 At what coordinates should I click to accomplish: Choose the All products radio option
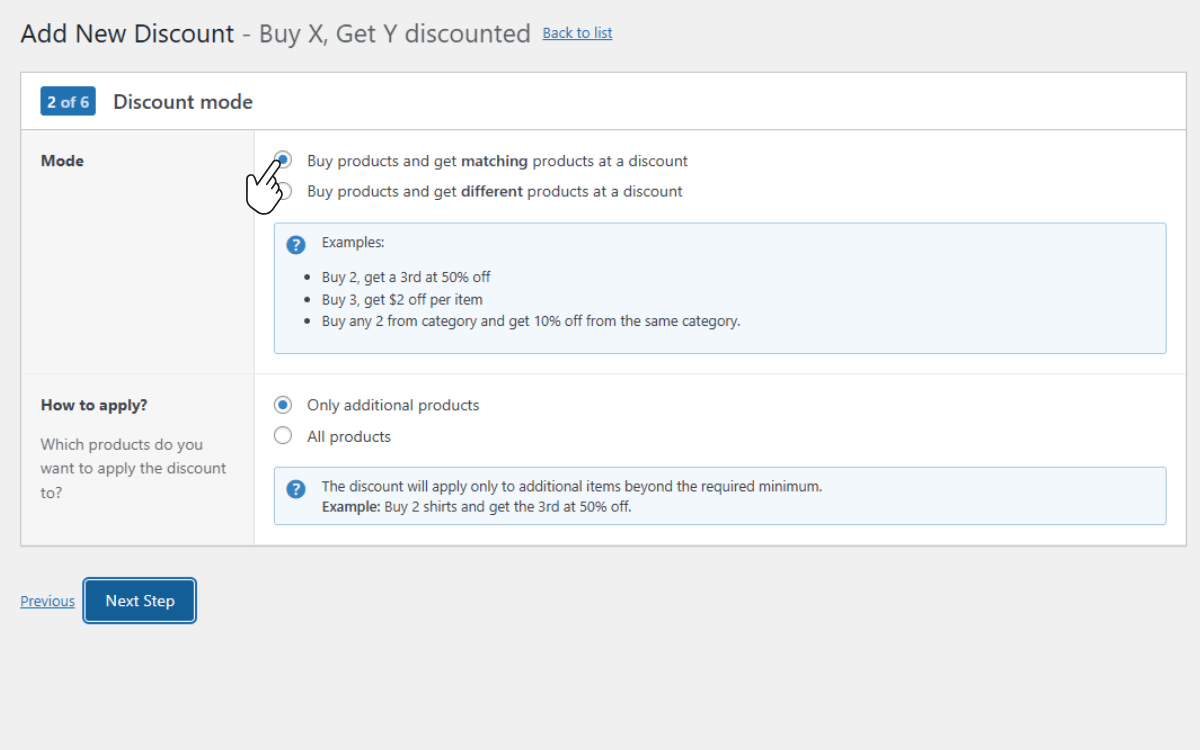[x=283, y=436]
